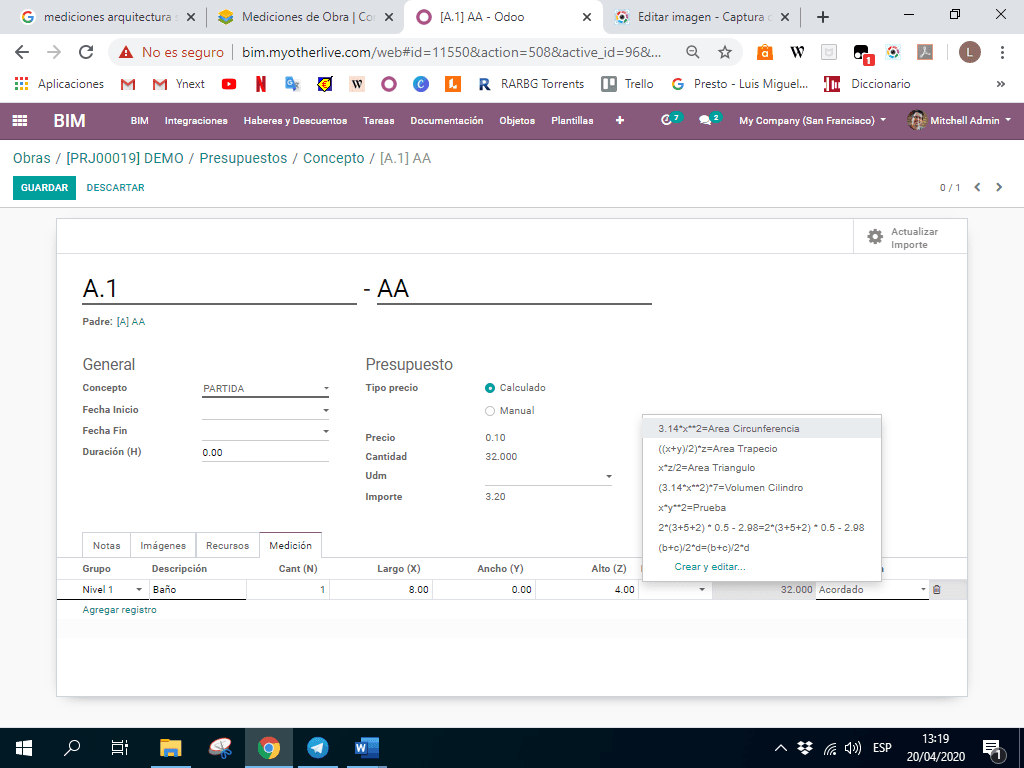Open My Company (San Francisco) selector
The width and height of the screenshot is (1024, 768).
(x=812, y=120)
